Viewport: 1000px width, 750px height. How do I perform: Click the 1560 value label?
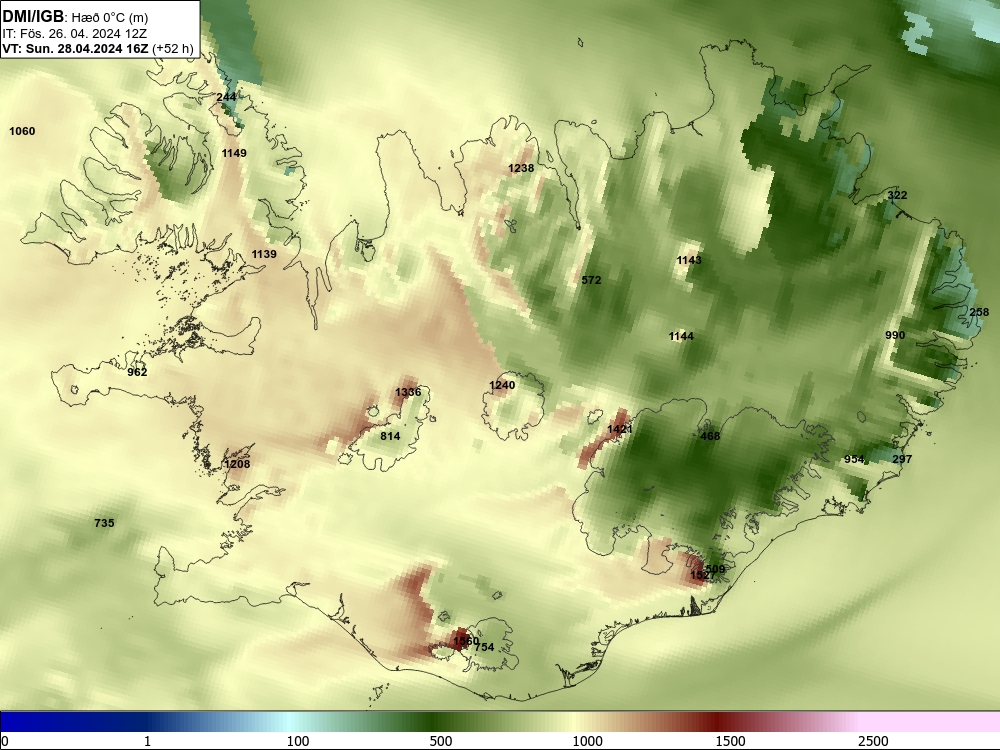[466, 641]
